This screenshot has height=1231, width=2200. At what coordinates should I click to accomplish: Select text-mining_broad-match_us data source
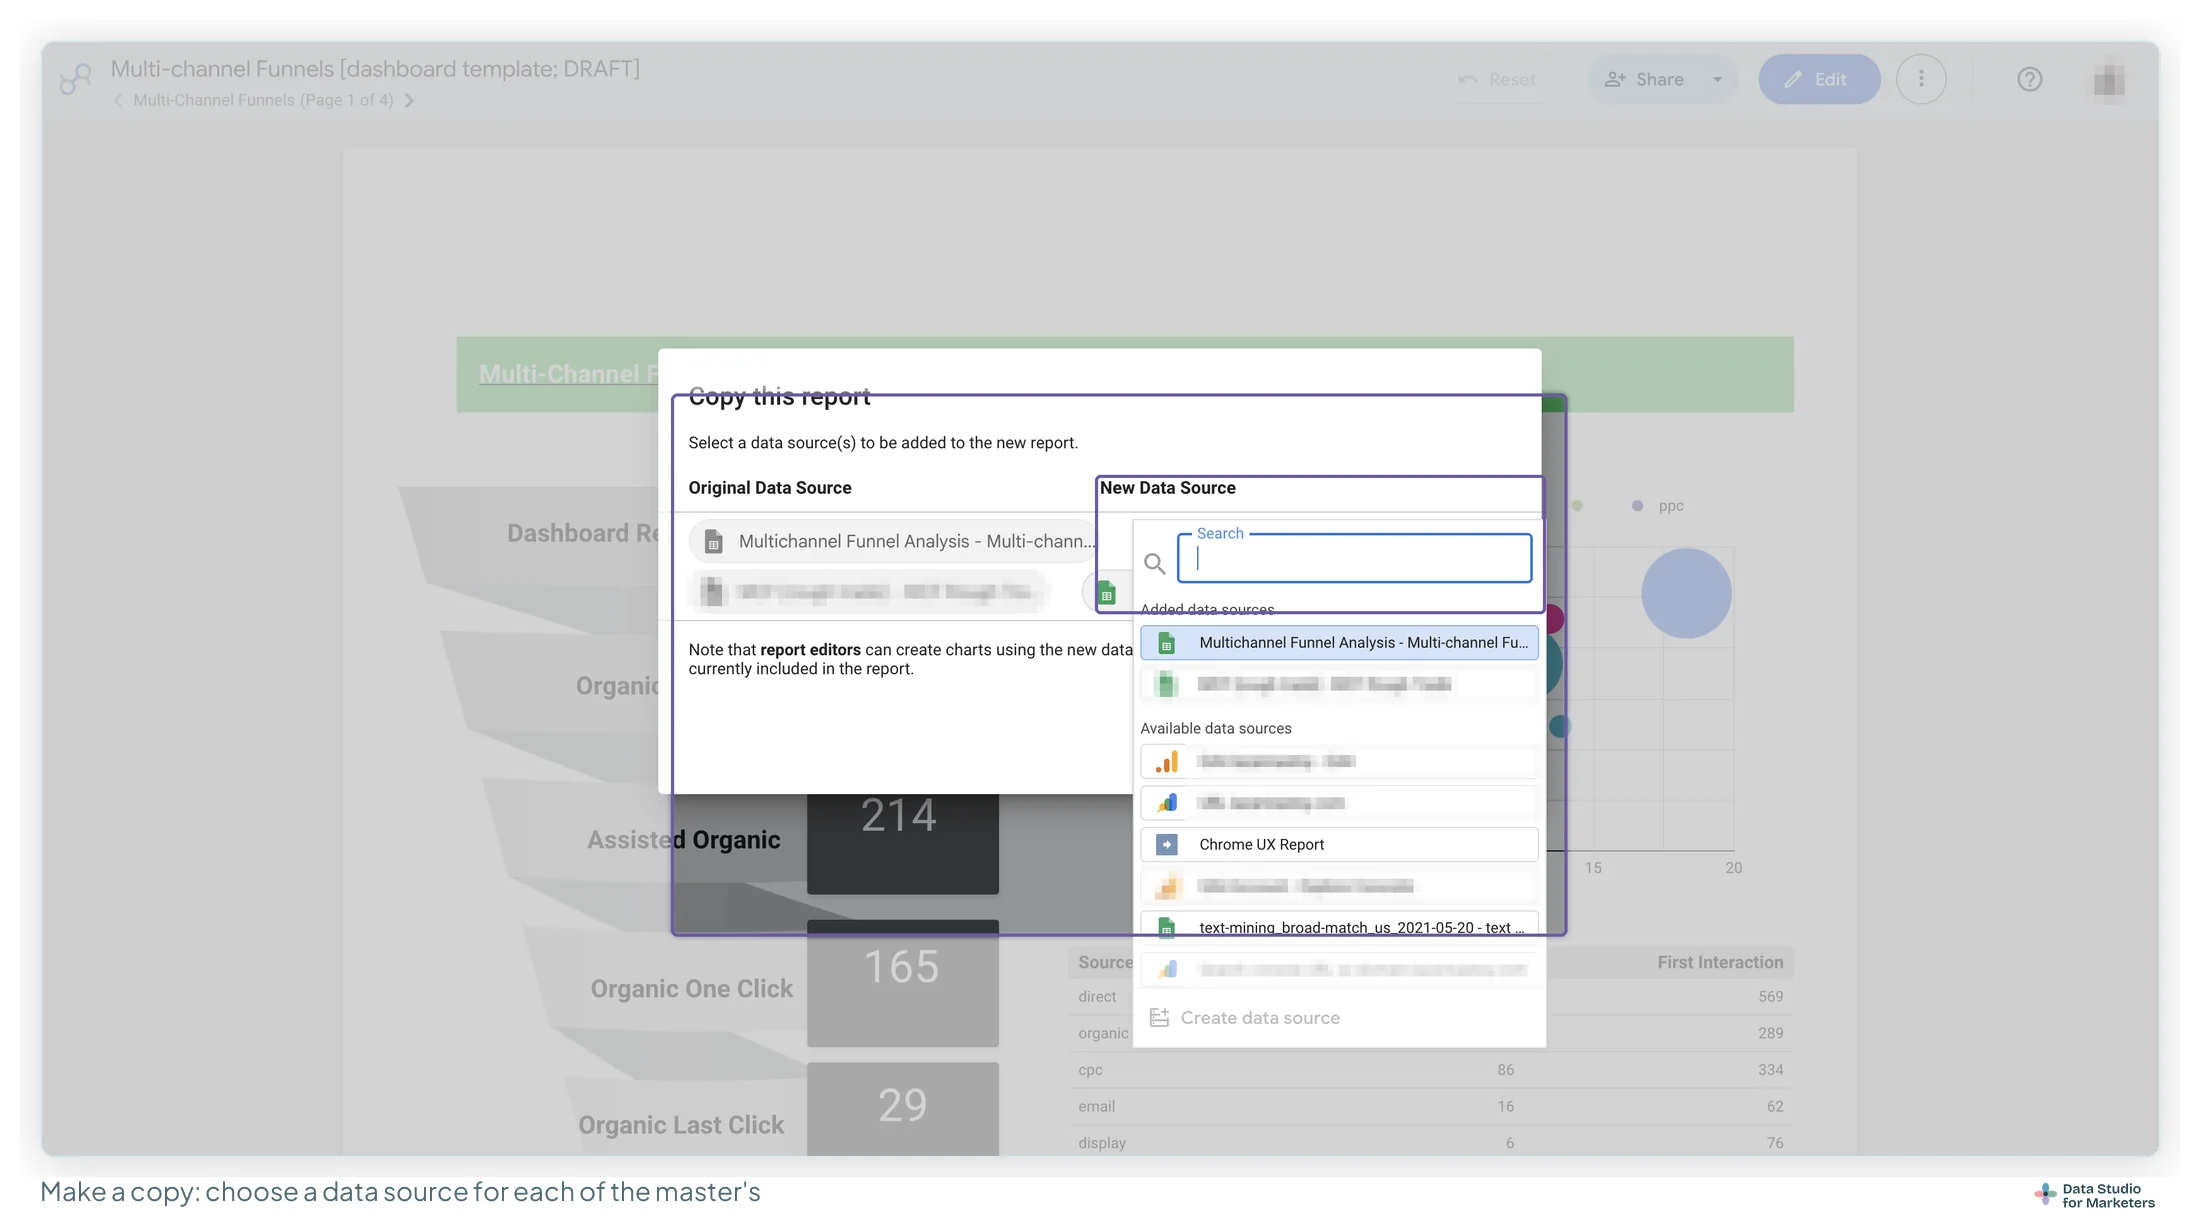[1339, 928]
